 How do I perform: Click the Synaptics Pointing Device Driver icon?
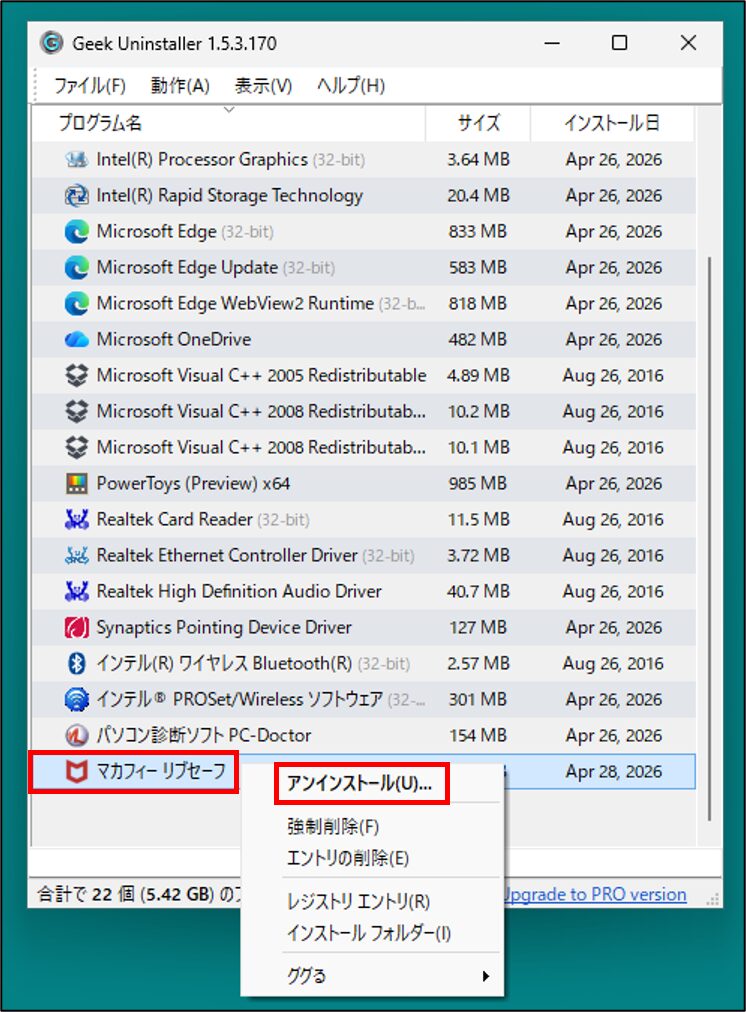(77, 627)
